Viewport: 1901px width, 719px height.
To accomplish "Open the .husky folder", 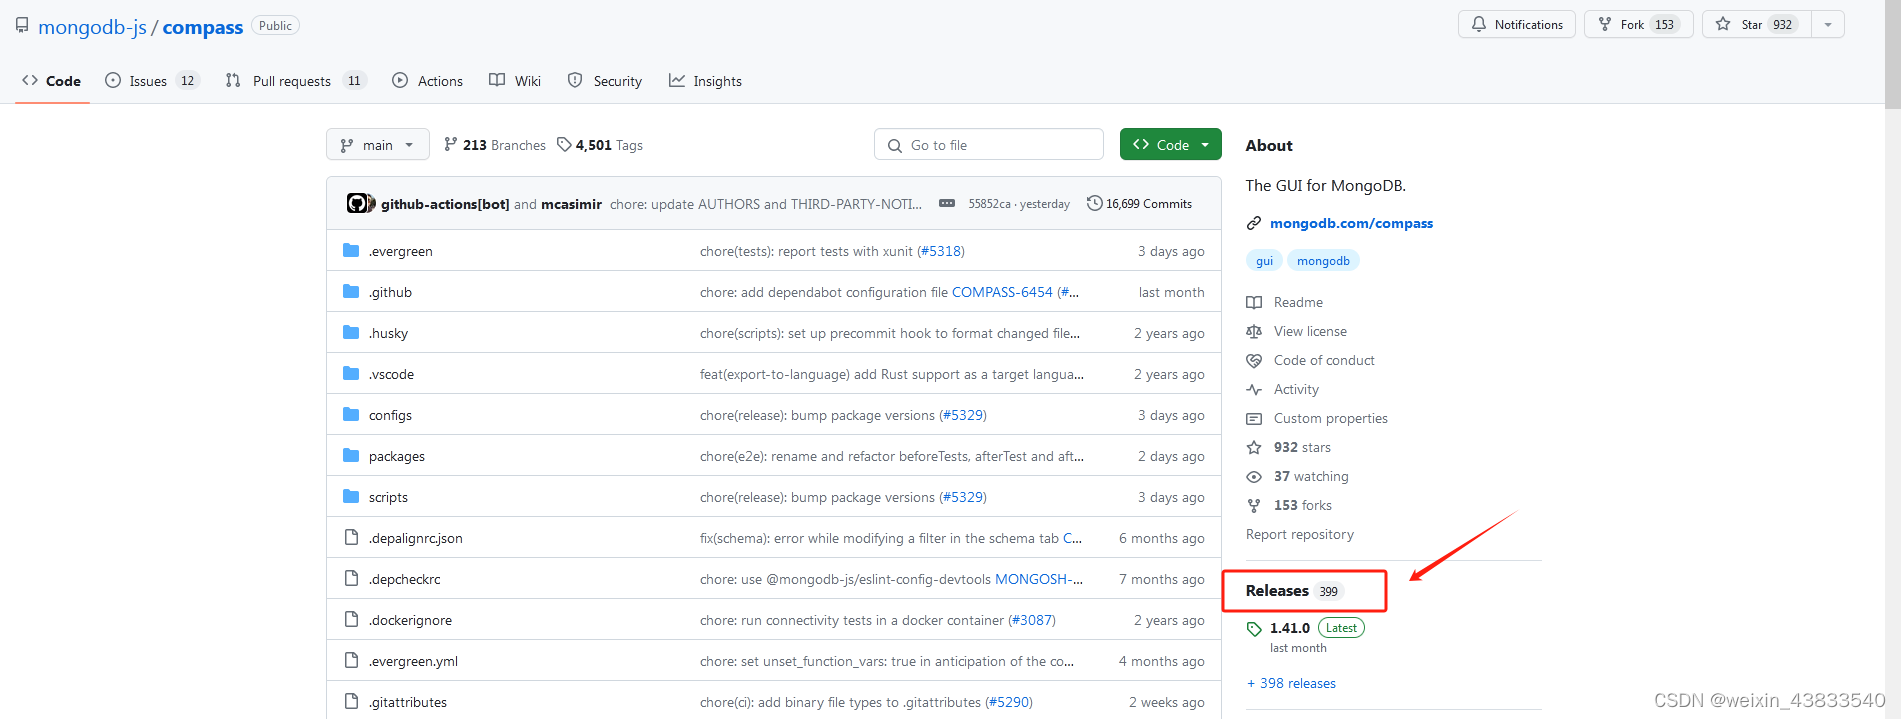I will [388, 333].
